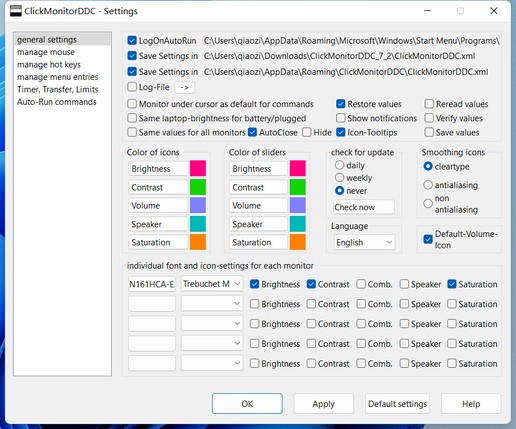Expand the fourth monitor row font dropdown
The width and height of the screenshot is (516, 429).
(212, 343)
